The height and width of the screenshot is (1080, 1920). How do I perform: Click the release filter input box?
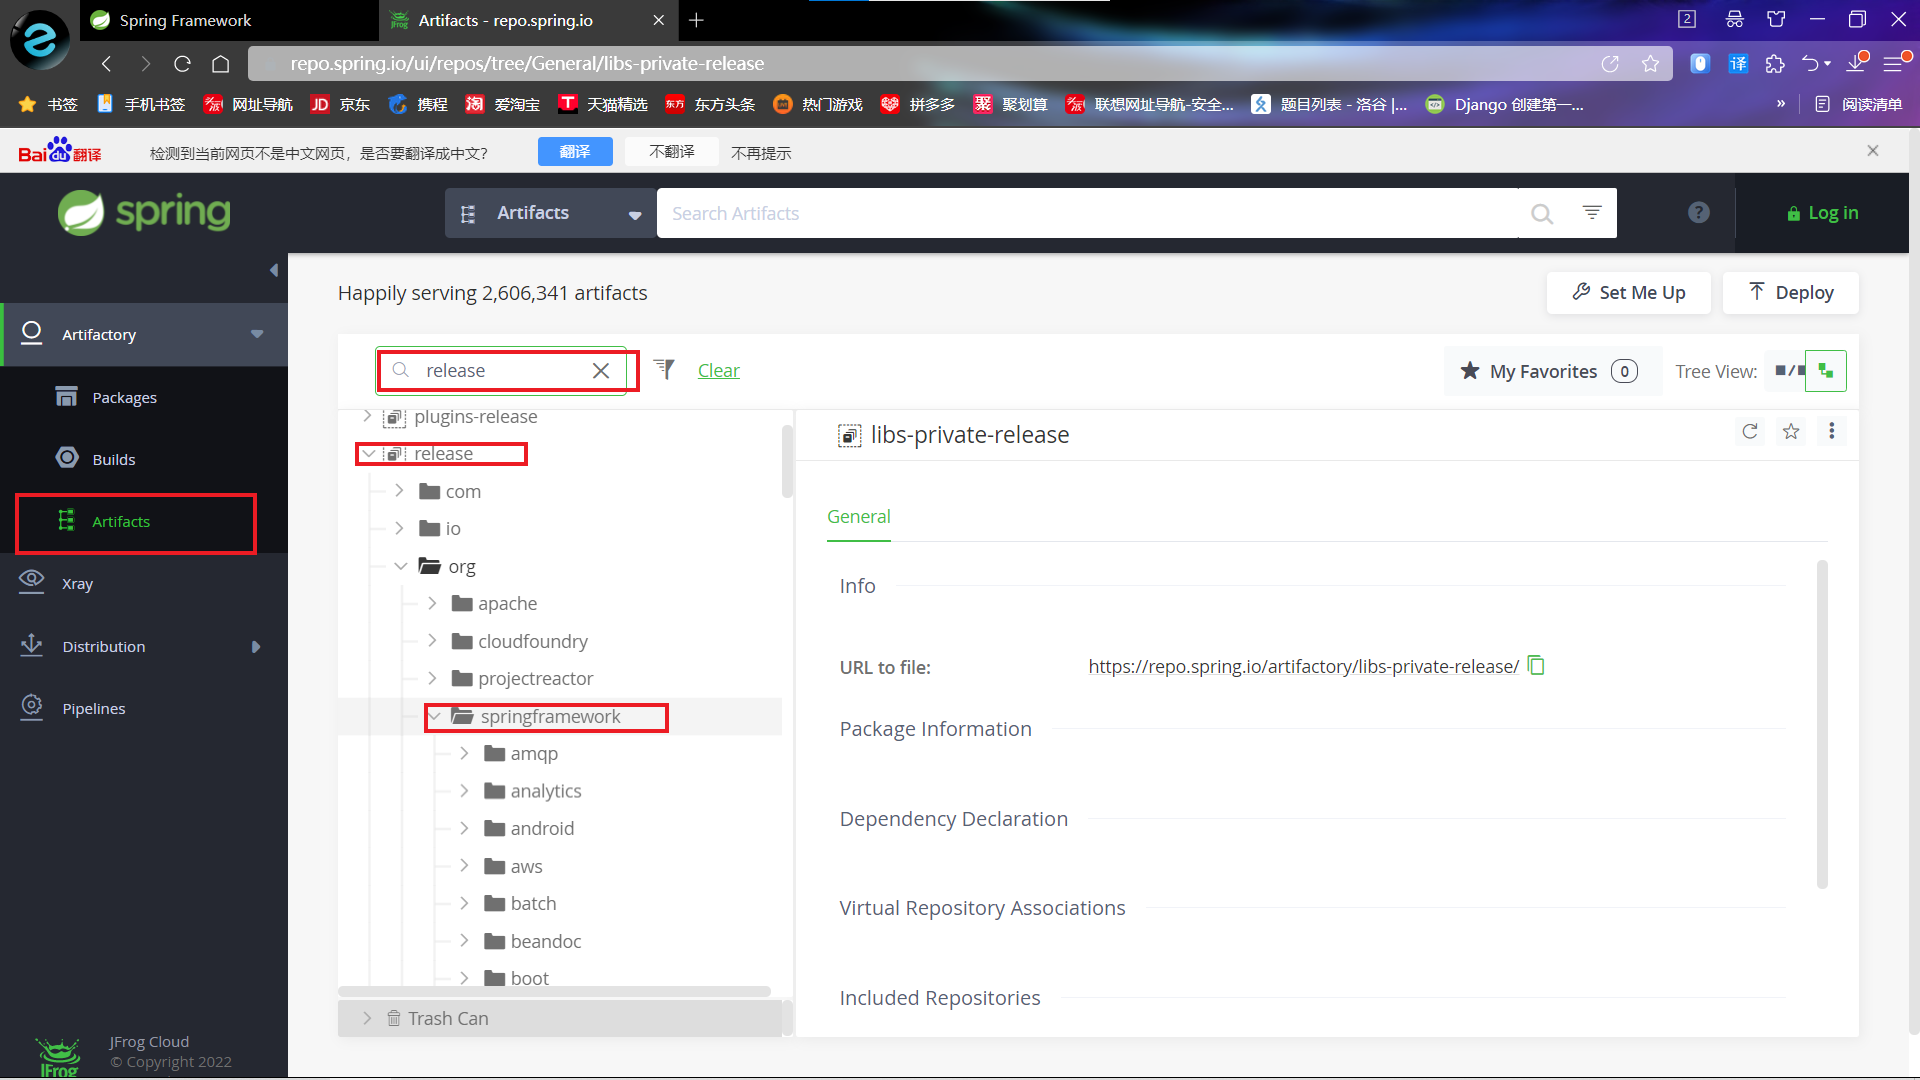[500, 371]
